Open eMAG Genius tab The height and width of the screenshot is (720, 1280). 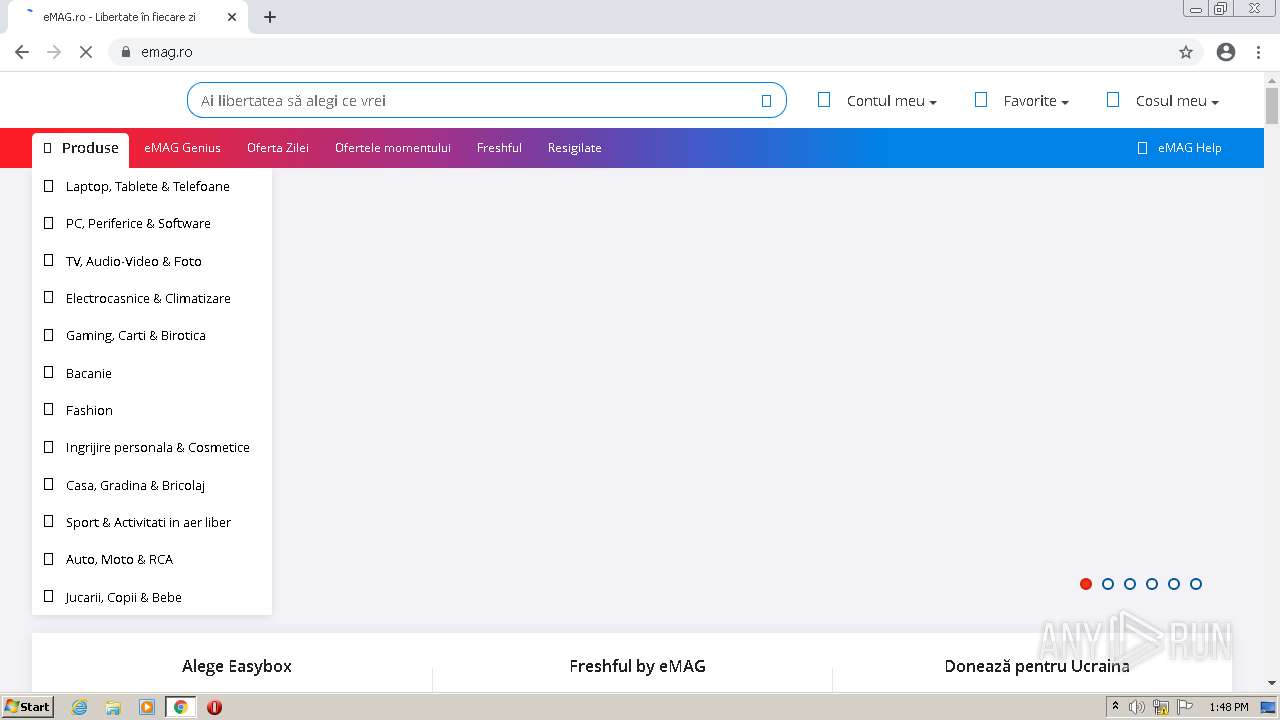pos(182,148)
